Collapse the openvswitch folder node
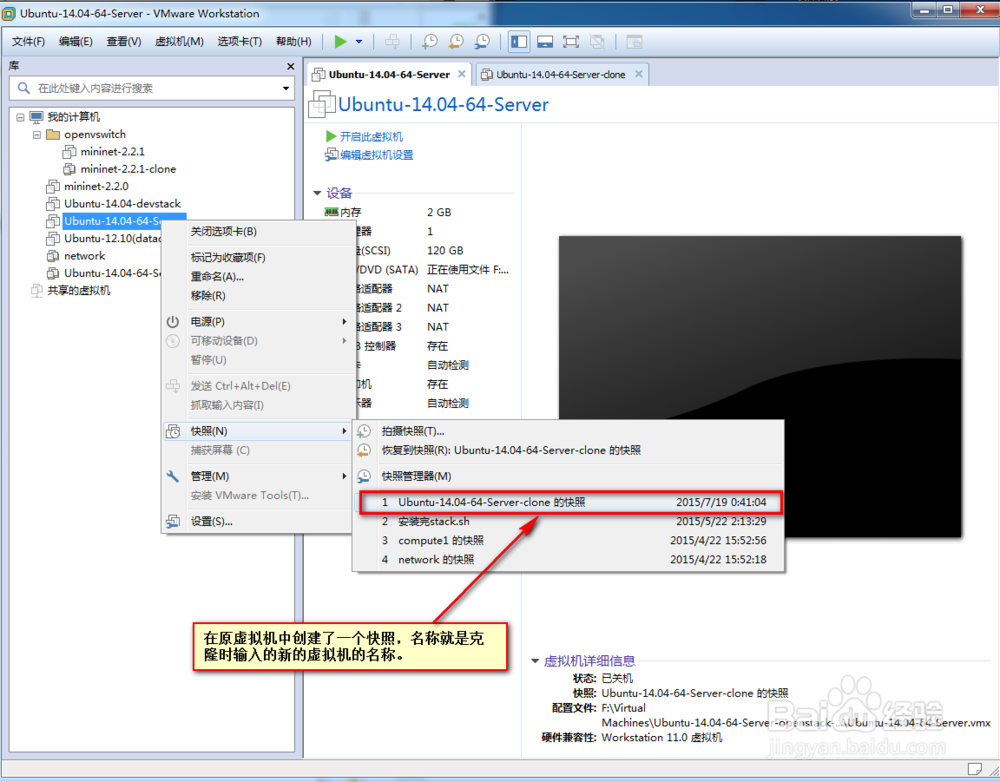 (x=37, y=135)
